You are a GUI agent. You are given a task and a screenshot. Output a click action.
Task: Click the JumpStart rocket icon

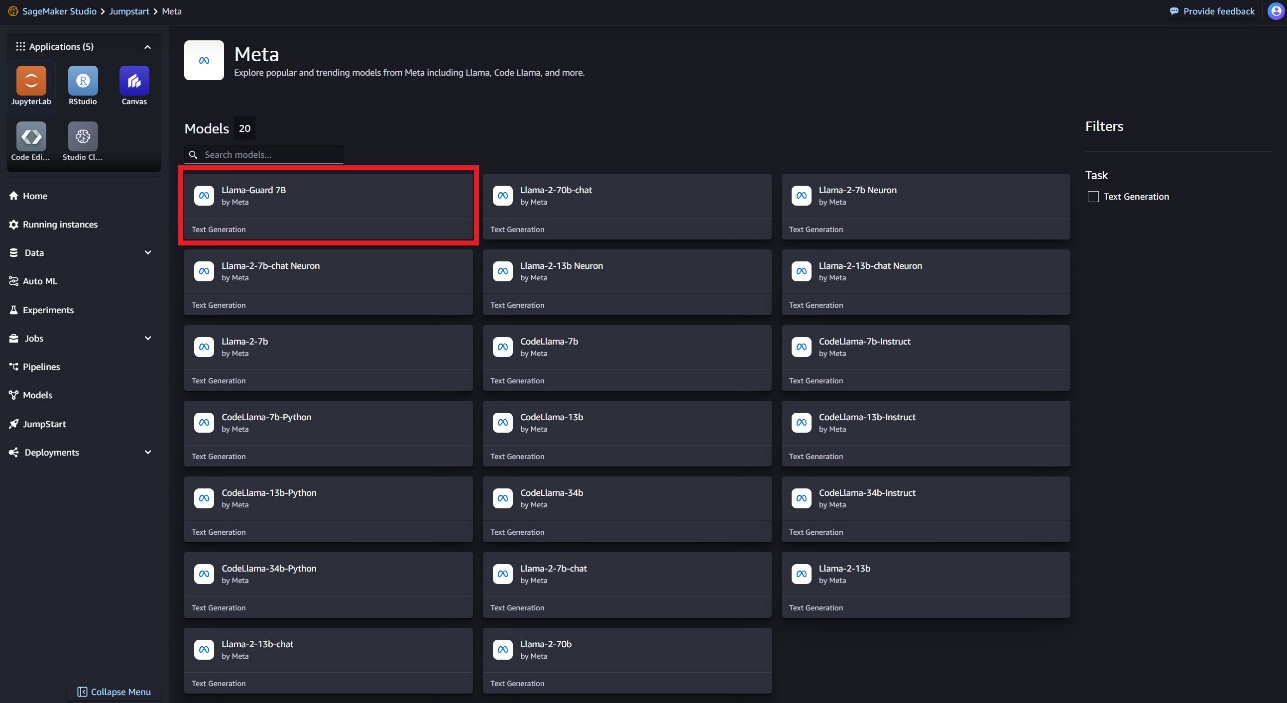[x=14, y=424]
